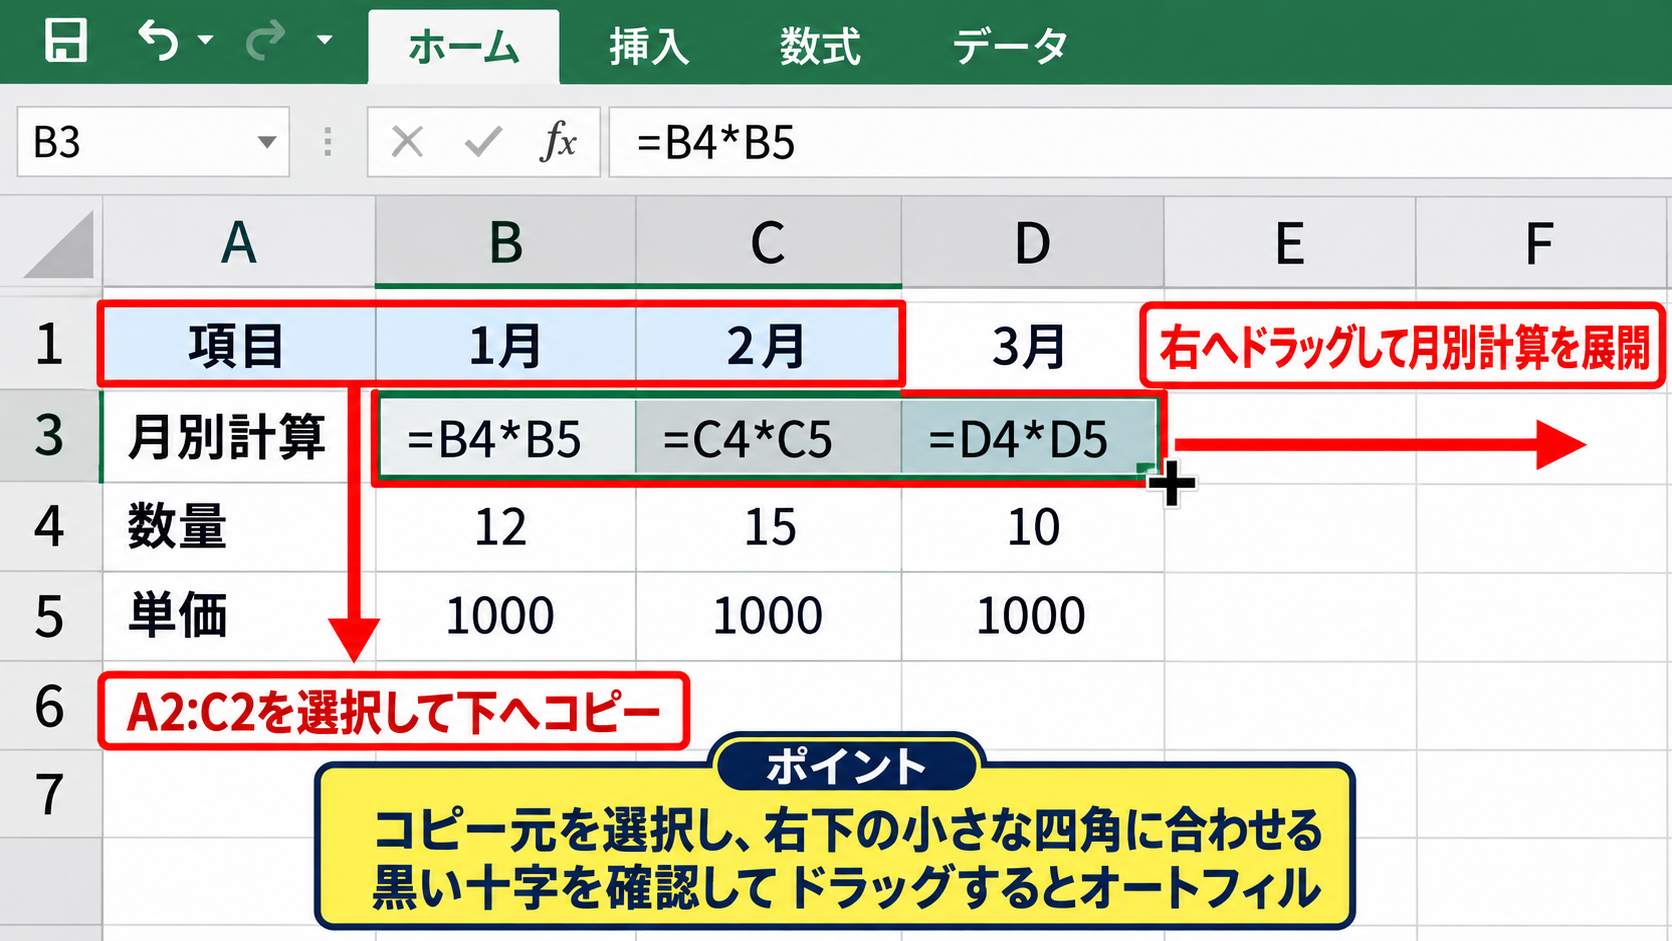The height and width of the screenshot is (941, 1672).
Task: Cancel formula entry with the X icon
Action: (x=407, y=142)
